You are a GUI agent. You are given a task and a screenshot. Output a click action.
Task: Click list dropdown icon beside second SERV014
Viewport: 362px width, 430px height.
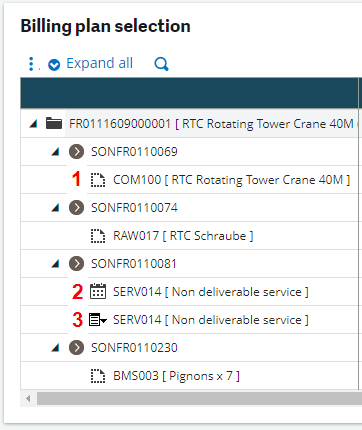(x=98, y=320)
